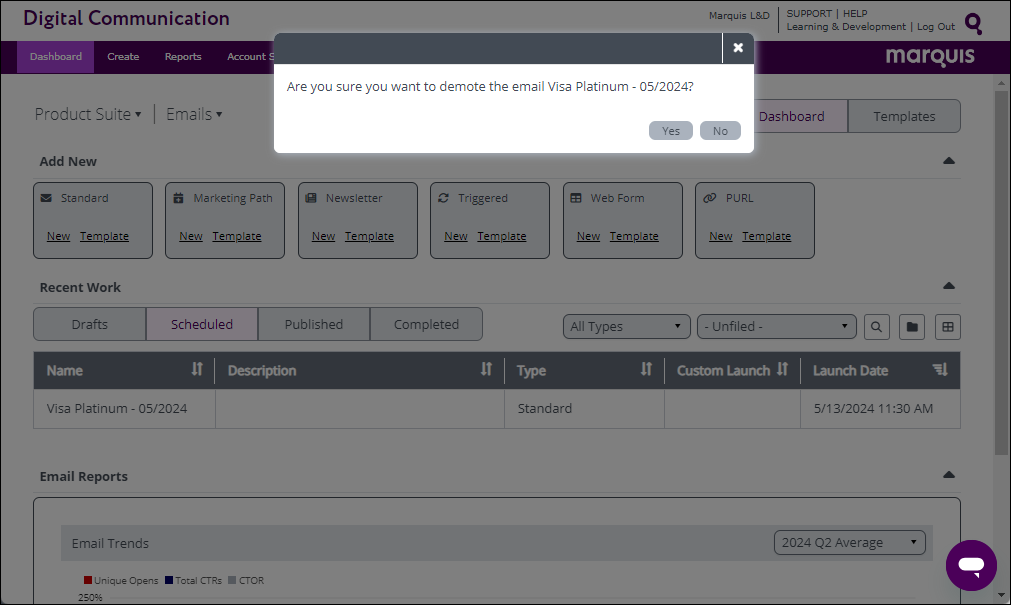
Task: Close the demote confirmation dialog
Action: pyautogui.click(x=738, y=48)
